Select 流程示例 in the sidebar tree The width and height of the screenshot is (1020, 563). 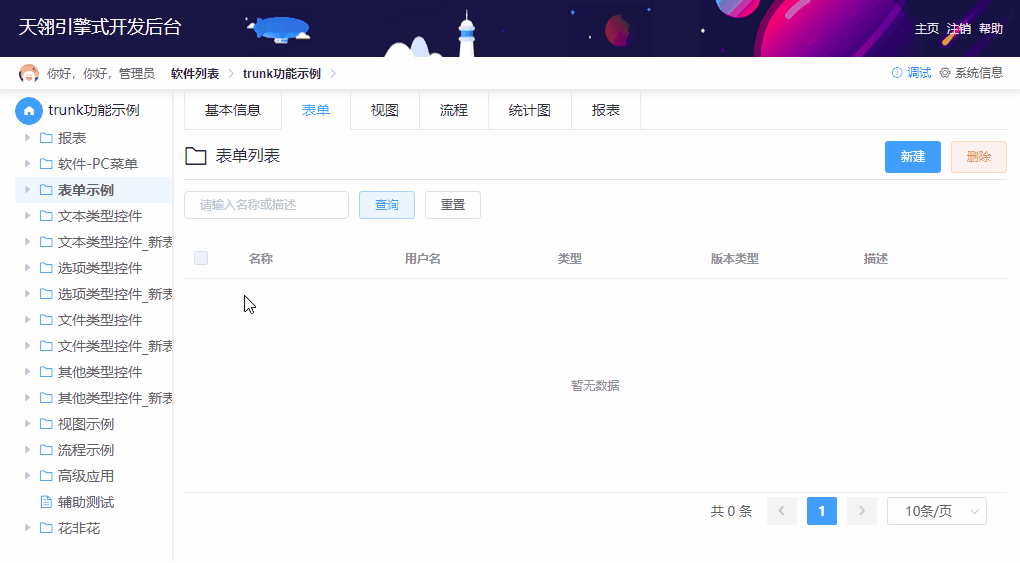[x=86, y=450]
